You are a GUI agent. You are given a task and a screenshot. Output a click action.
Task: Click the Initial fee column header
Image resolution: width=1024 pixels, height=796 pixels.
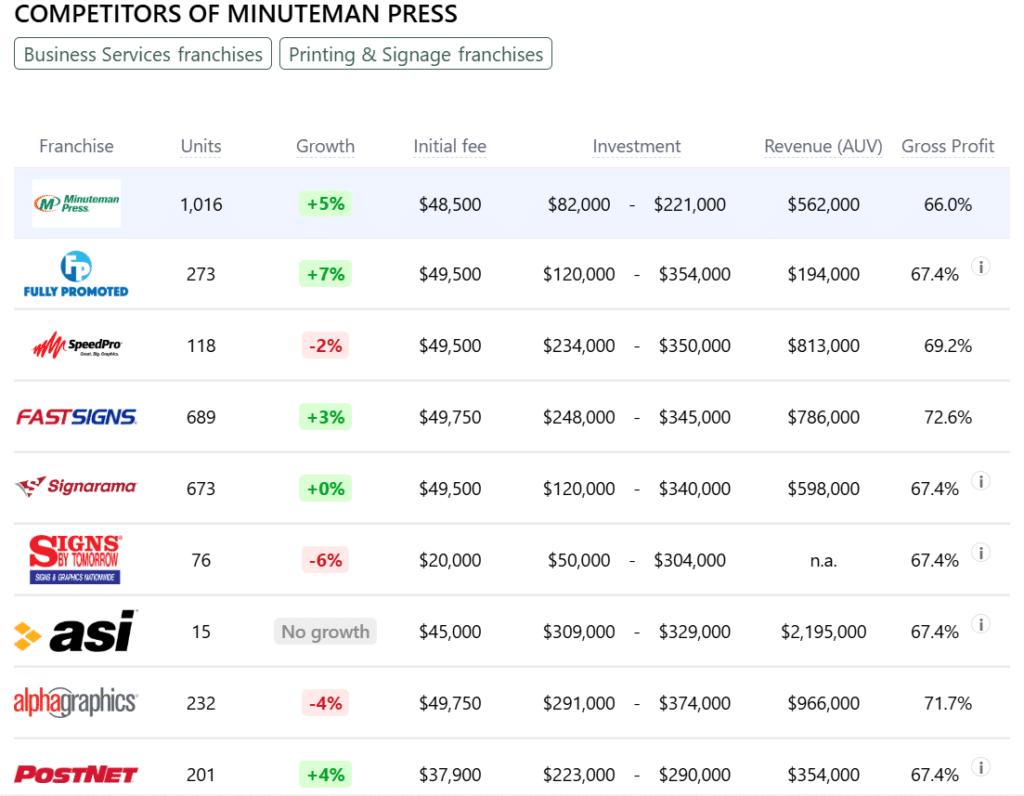tap(450, 146)
